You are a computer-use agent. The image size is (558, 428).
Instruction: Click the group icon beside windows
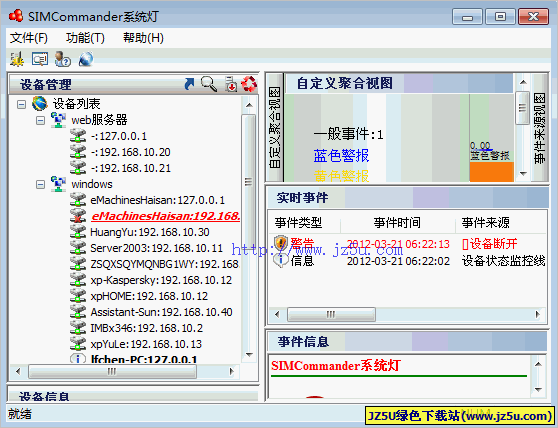coord(58,184)
